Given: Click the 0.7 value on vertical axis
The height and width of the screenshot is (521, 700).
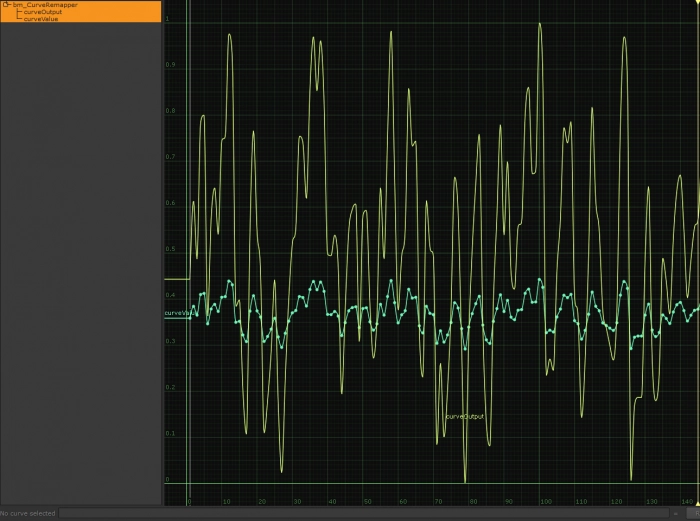Looking at the screenshot, I should [x=168, y=157].
